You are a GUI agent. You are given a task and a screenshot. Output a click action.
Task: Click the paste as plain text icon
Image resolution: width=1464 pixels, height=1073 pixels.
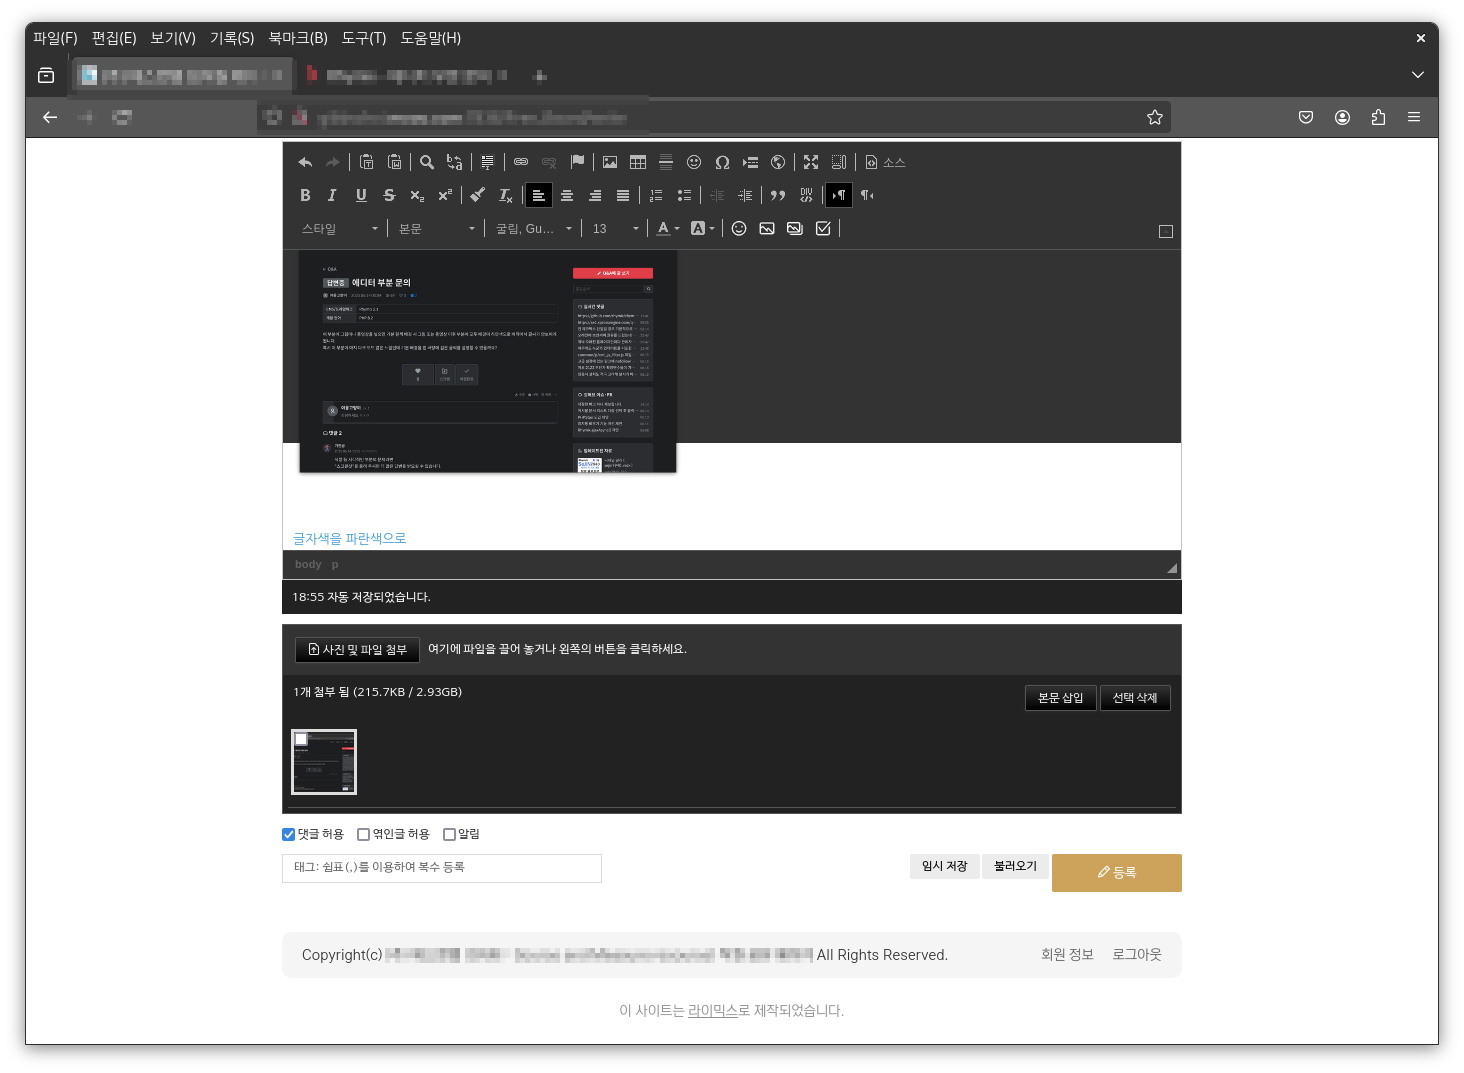[x=367, y=162]
